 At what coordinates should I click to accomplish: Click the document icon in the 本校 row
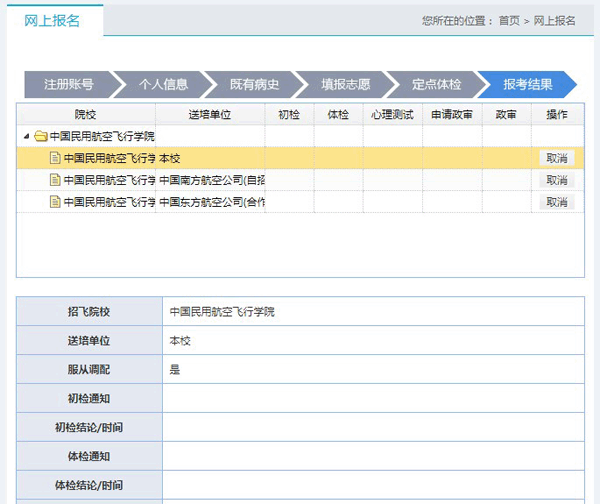55,158
